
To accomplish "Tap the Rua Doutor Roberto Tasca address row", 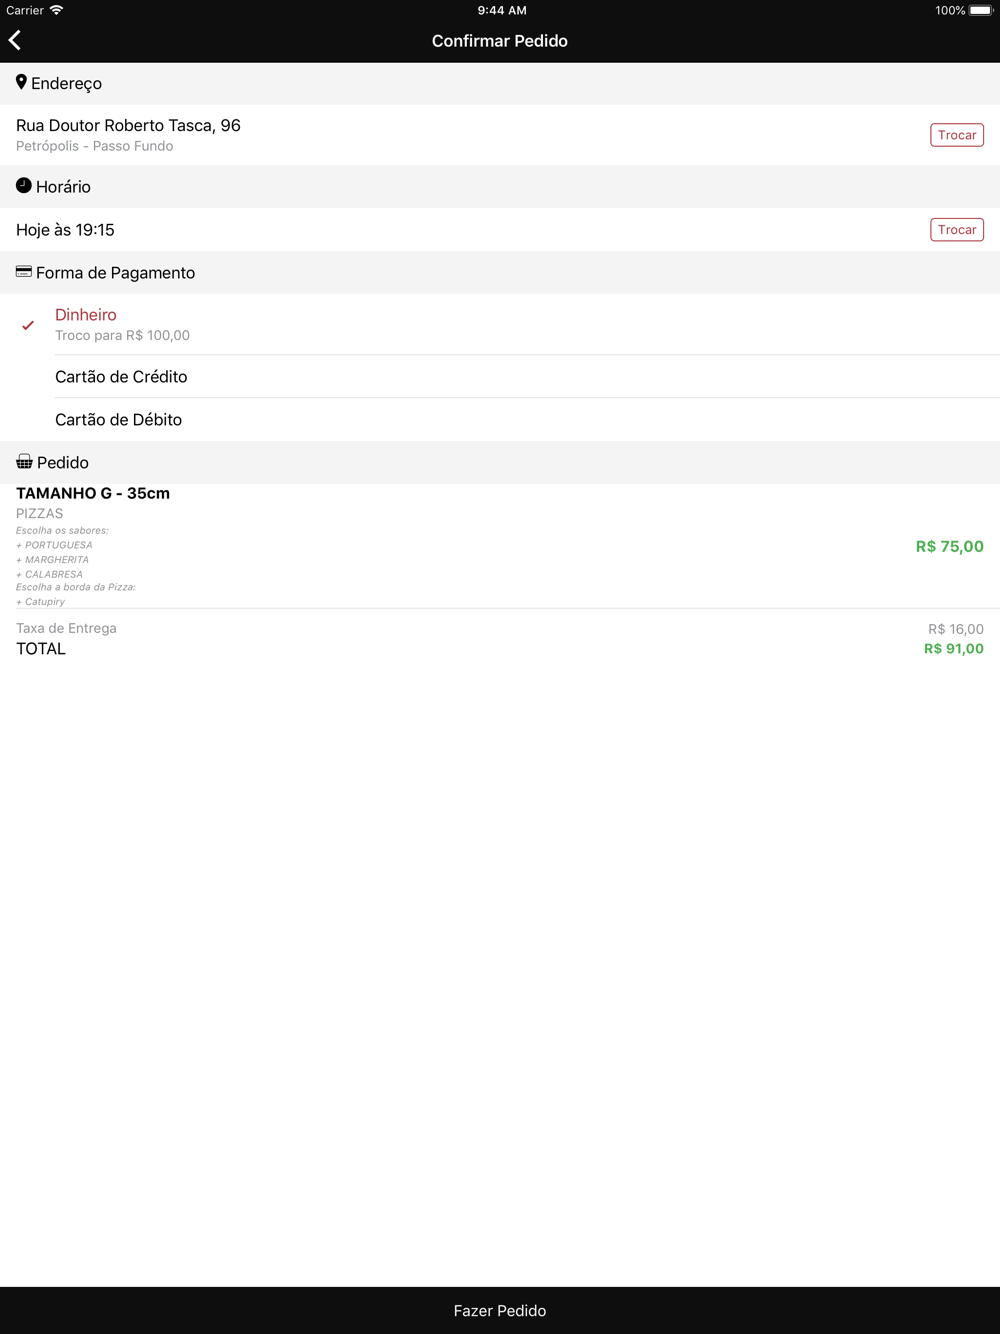I will (500, 135).
